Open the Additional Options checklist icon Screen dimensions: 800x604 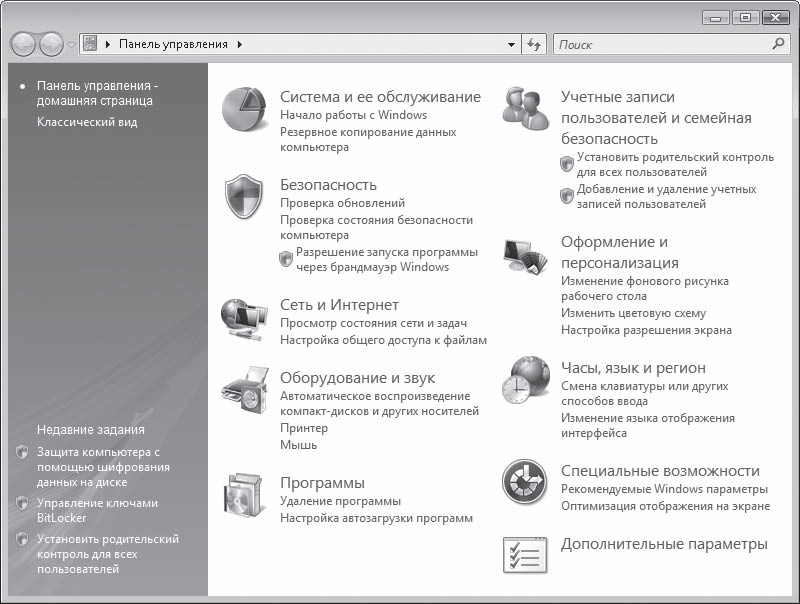click(524, 553)
